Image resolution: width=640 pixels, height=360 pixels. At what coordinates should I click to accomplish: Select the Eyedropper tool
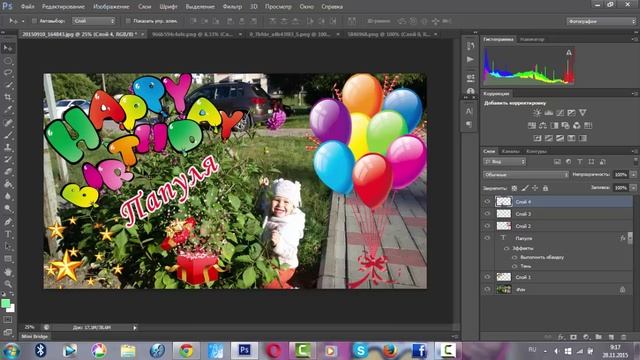pyautogui.click(x=8, y=110)
